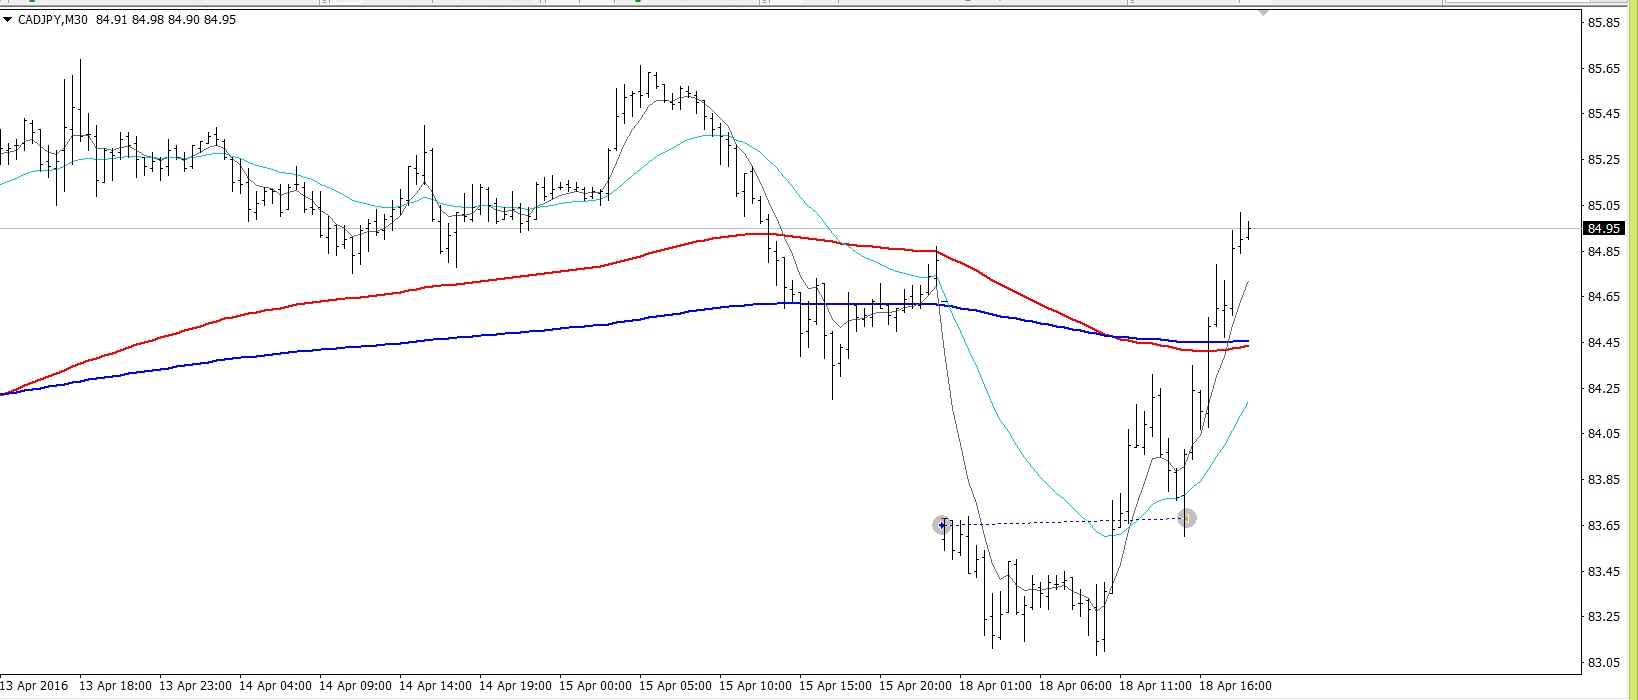Click the 15 Apr 15:00 time label
The width and height of the screenshot is (1638, 700).
pos(836,686)
